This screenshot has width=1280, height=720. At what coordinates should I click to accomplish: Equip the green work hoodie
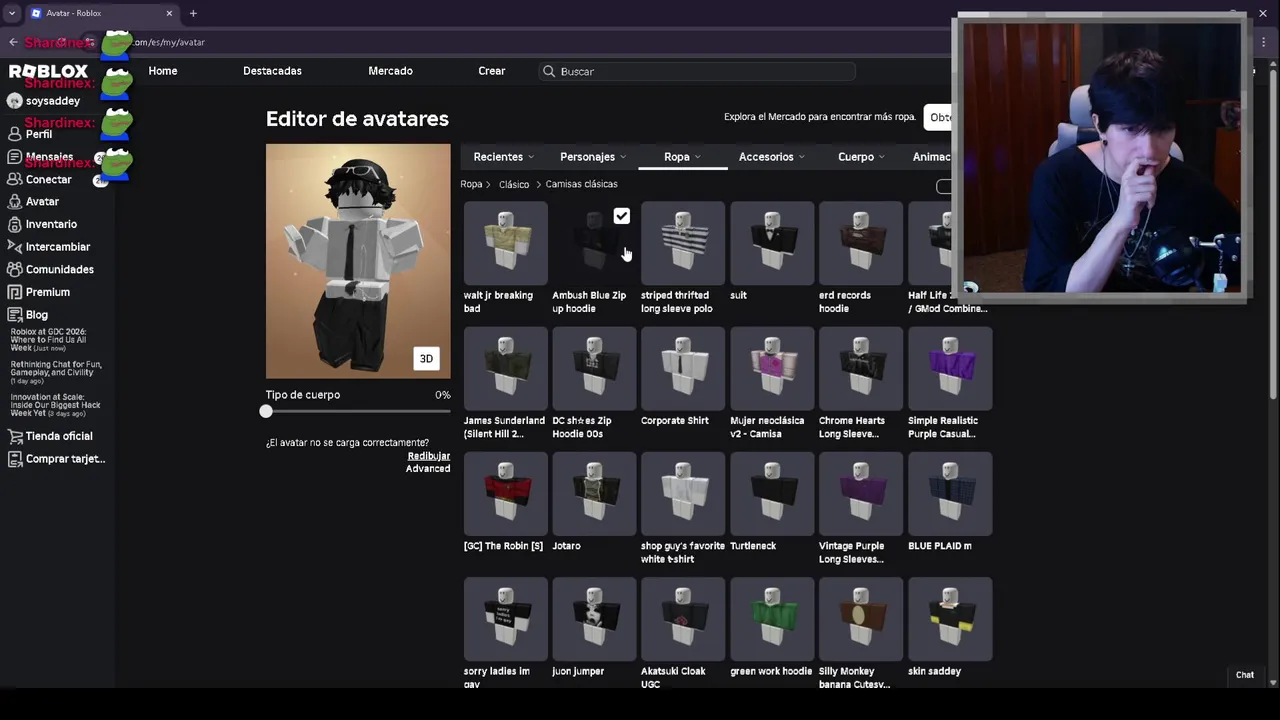pyautogui.click(x=772, y=618)
